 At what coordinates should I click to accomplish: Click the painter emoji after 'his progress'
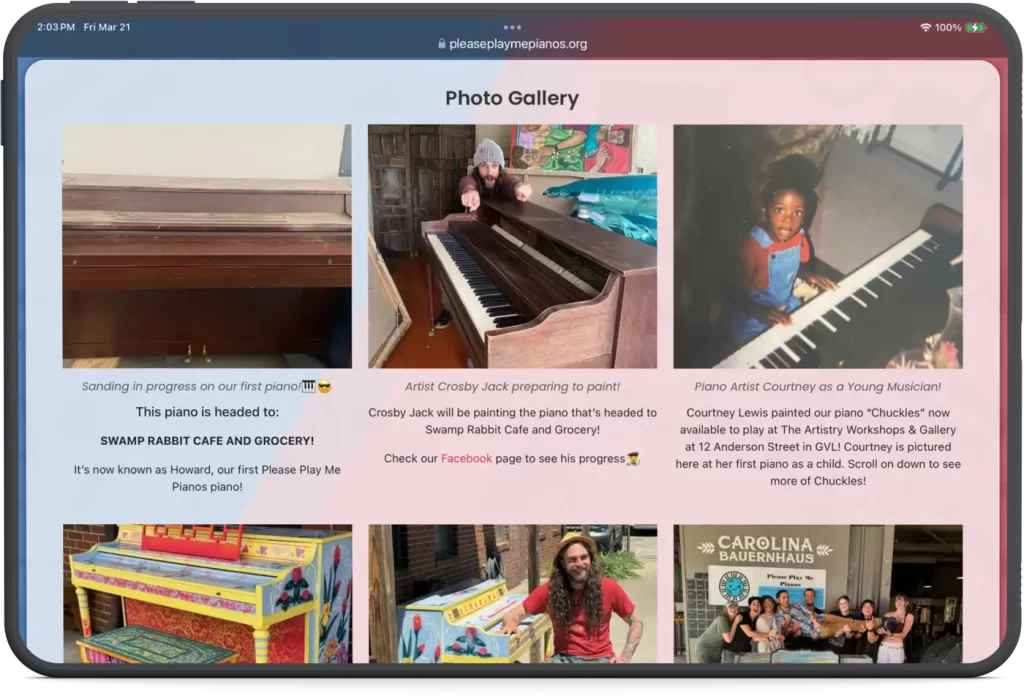pos(631,458)
